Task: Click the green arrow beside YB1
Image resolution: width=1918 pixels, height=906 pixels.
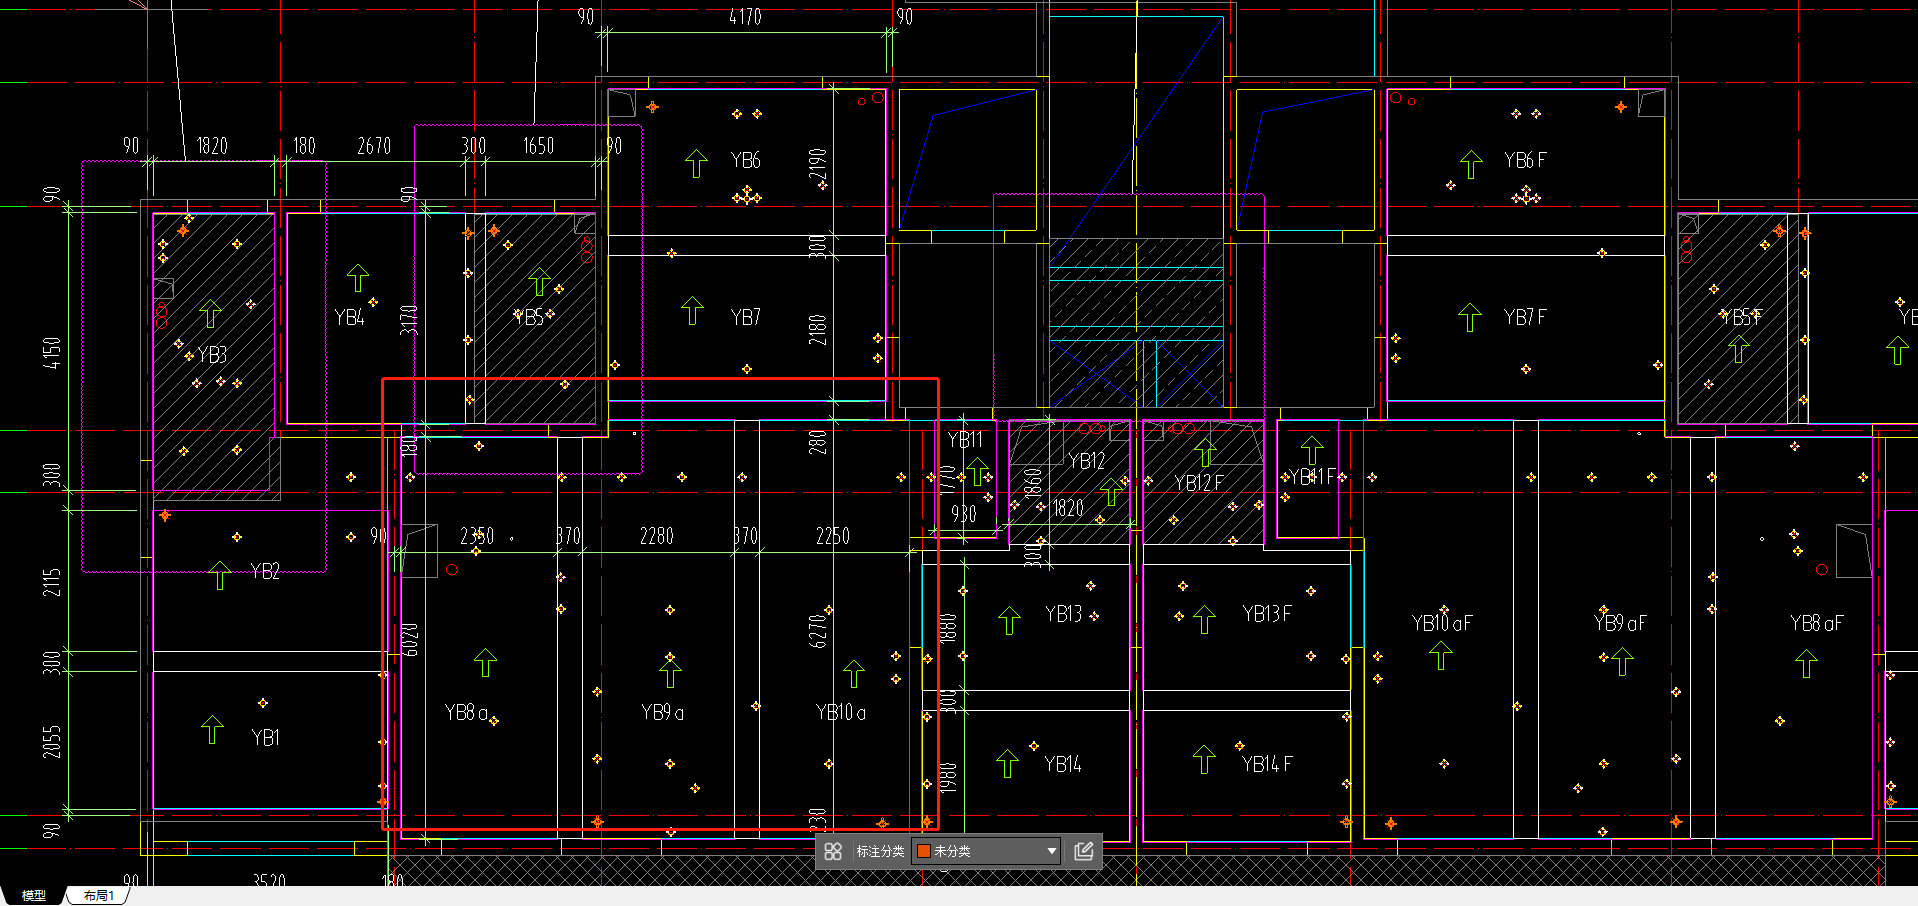Action: (212, 729)
